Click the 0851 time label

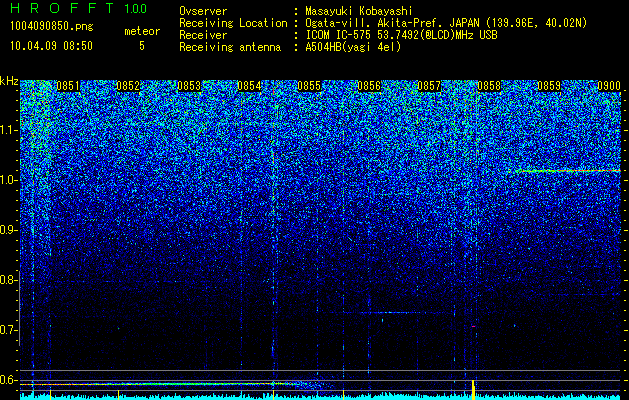pos(68,86)
